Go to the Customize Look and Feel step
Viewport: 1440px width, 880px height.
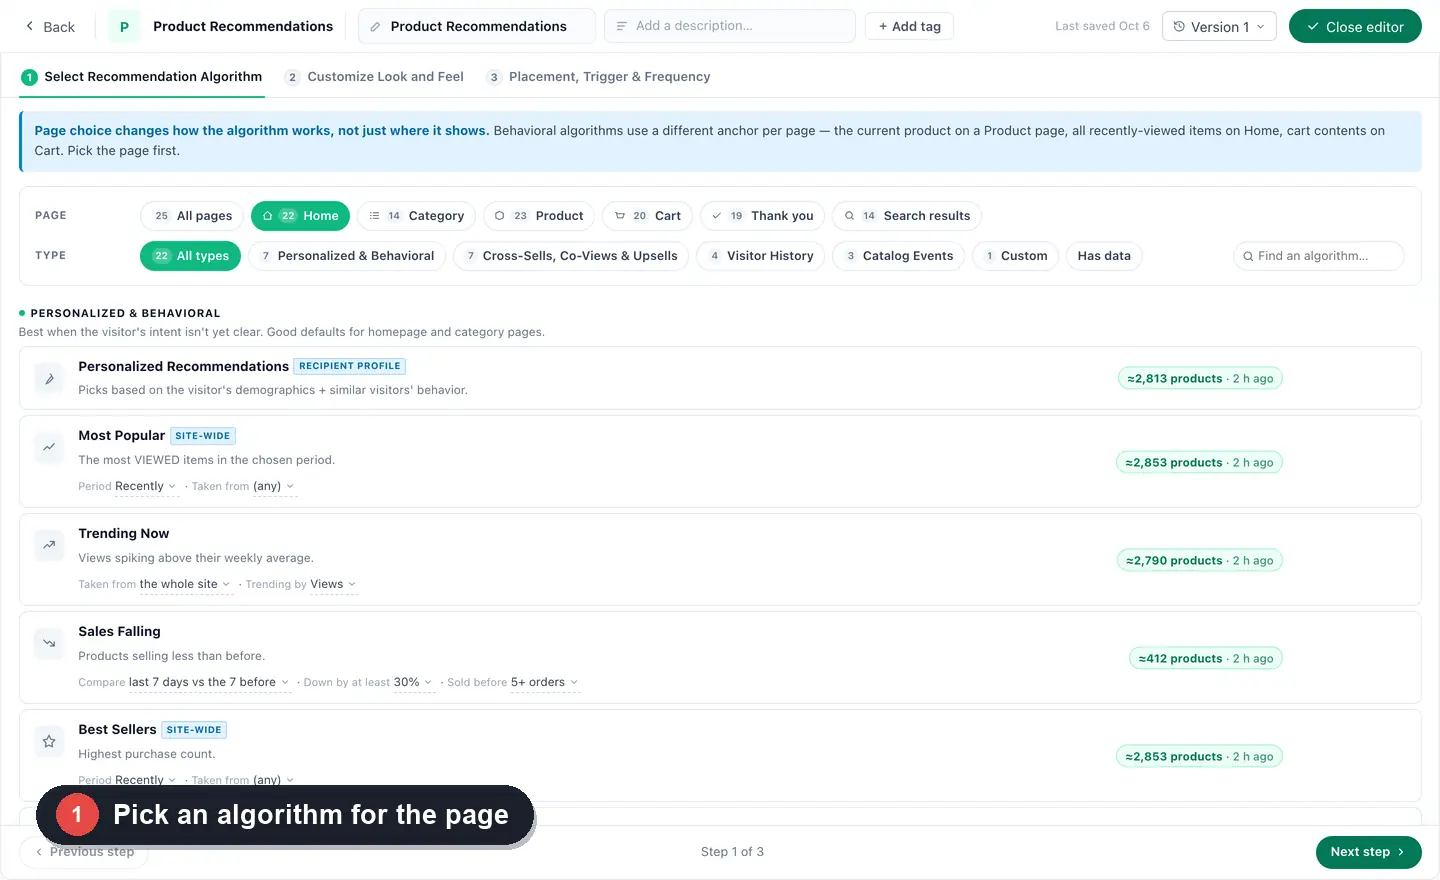point(374,77)
